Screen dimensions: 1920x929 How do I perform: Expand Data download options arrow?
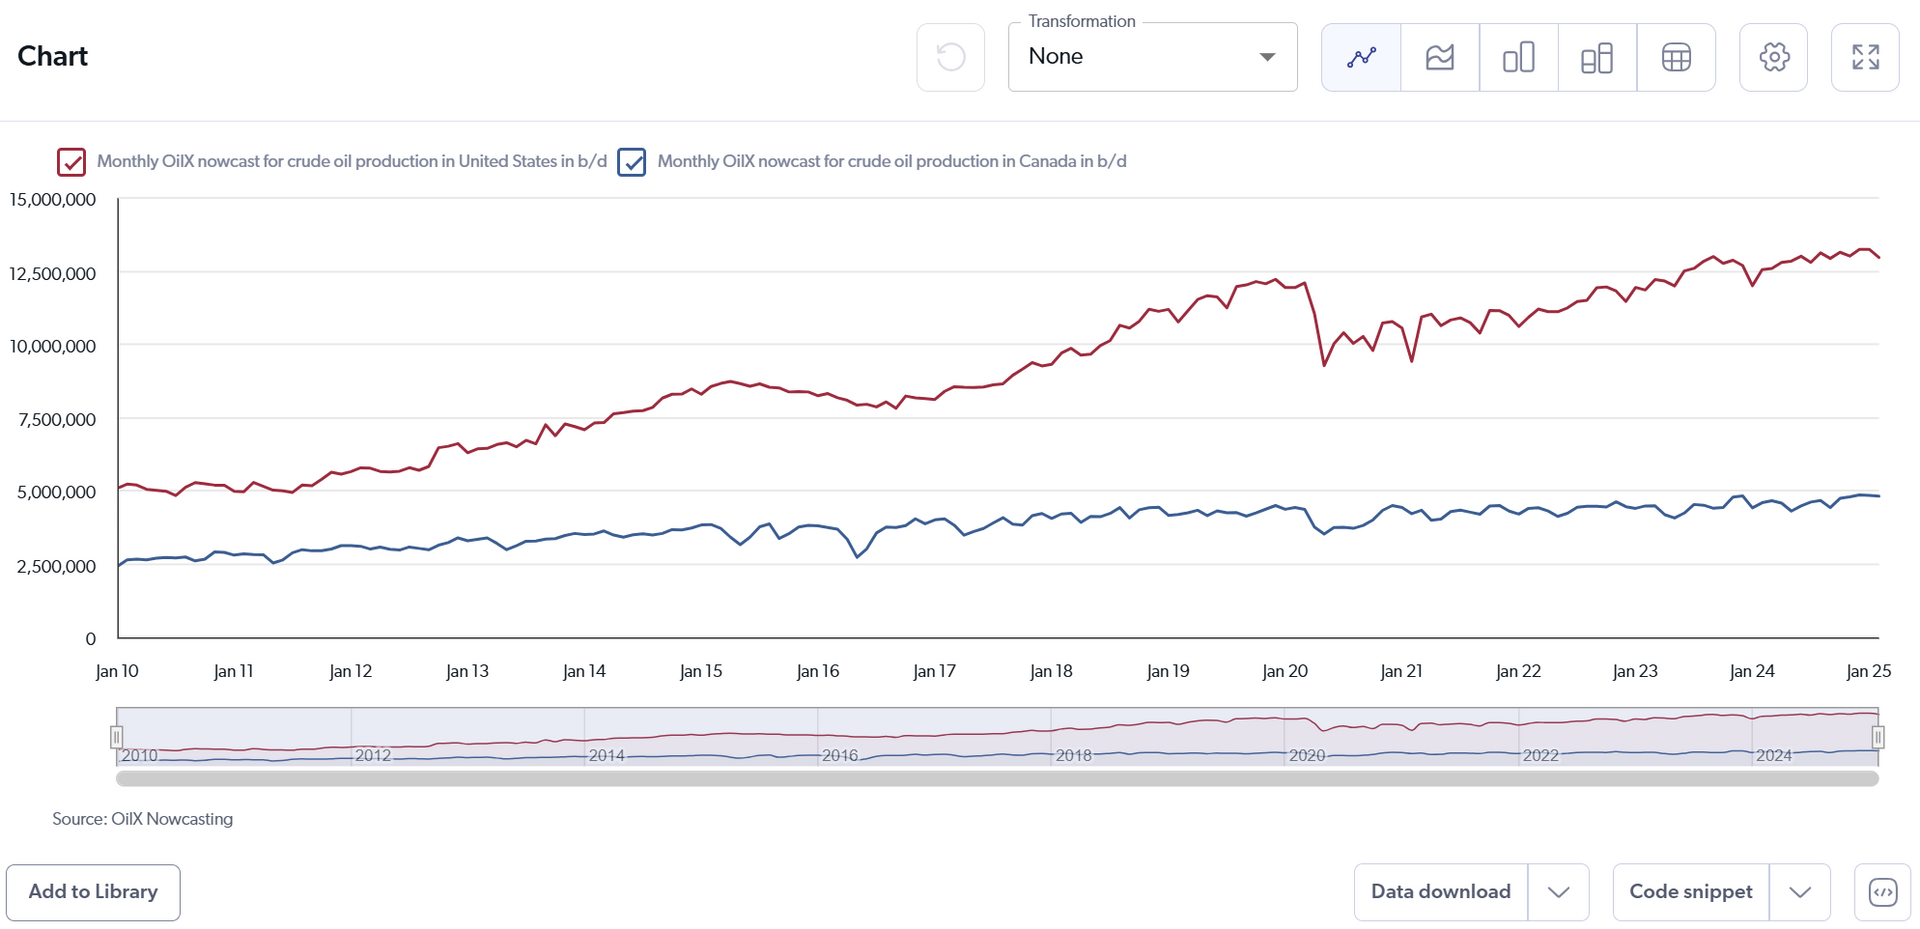[x=1558, y=892]
